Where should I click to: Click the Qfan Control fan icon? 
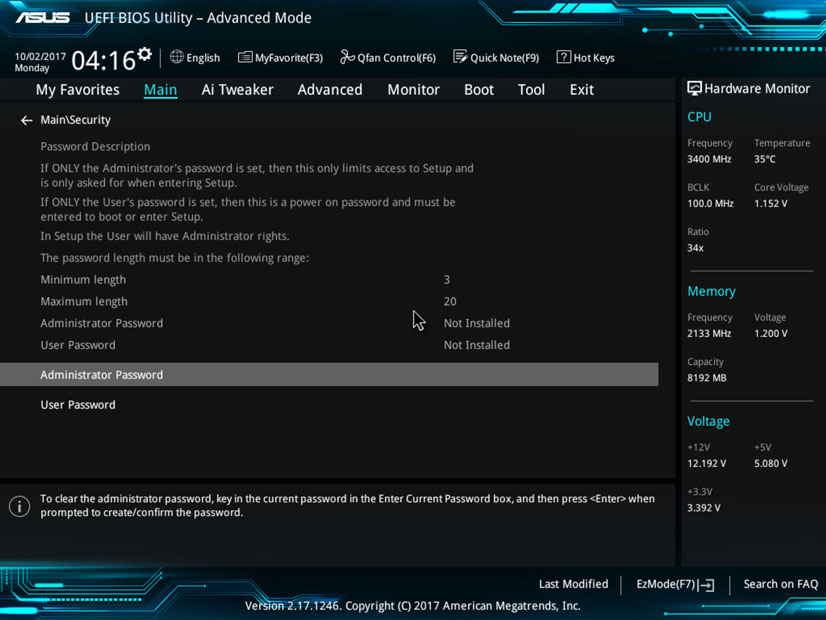pyautogui.click(x=347, y=57)
